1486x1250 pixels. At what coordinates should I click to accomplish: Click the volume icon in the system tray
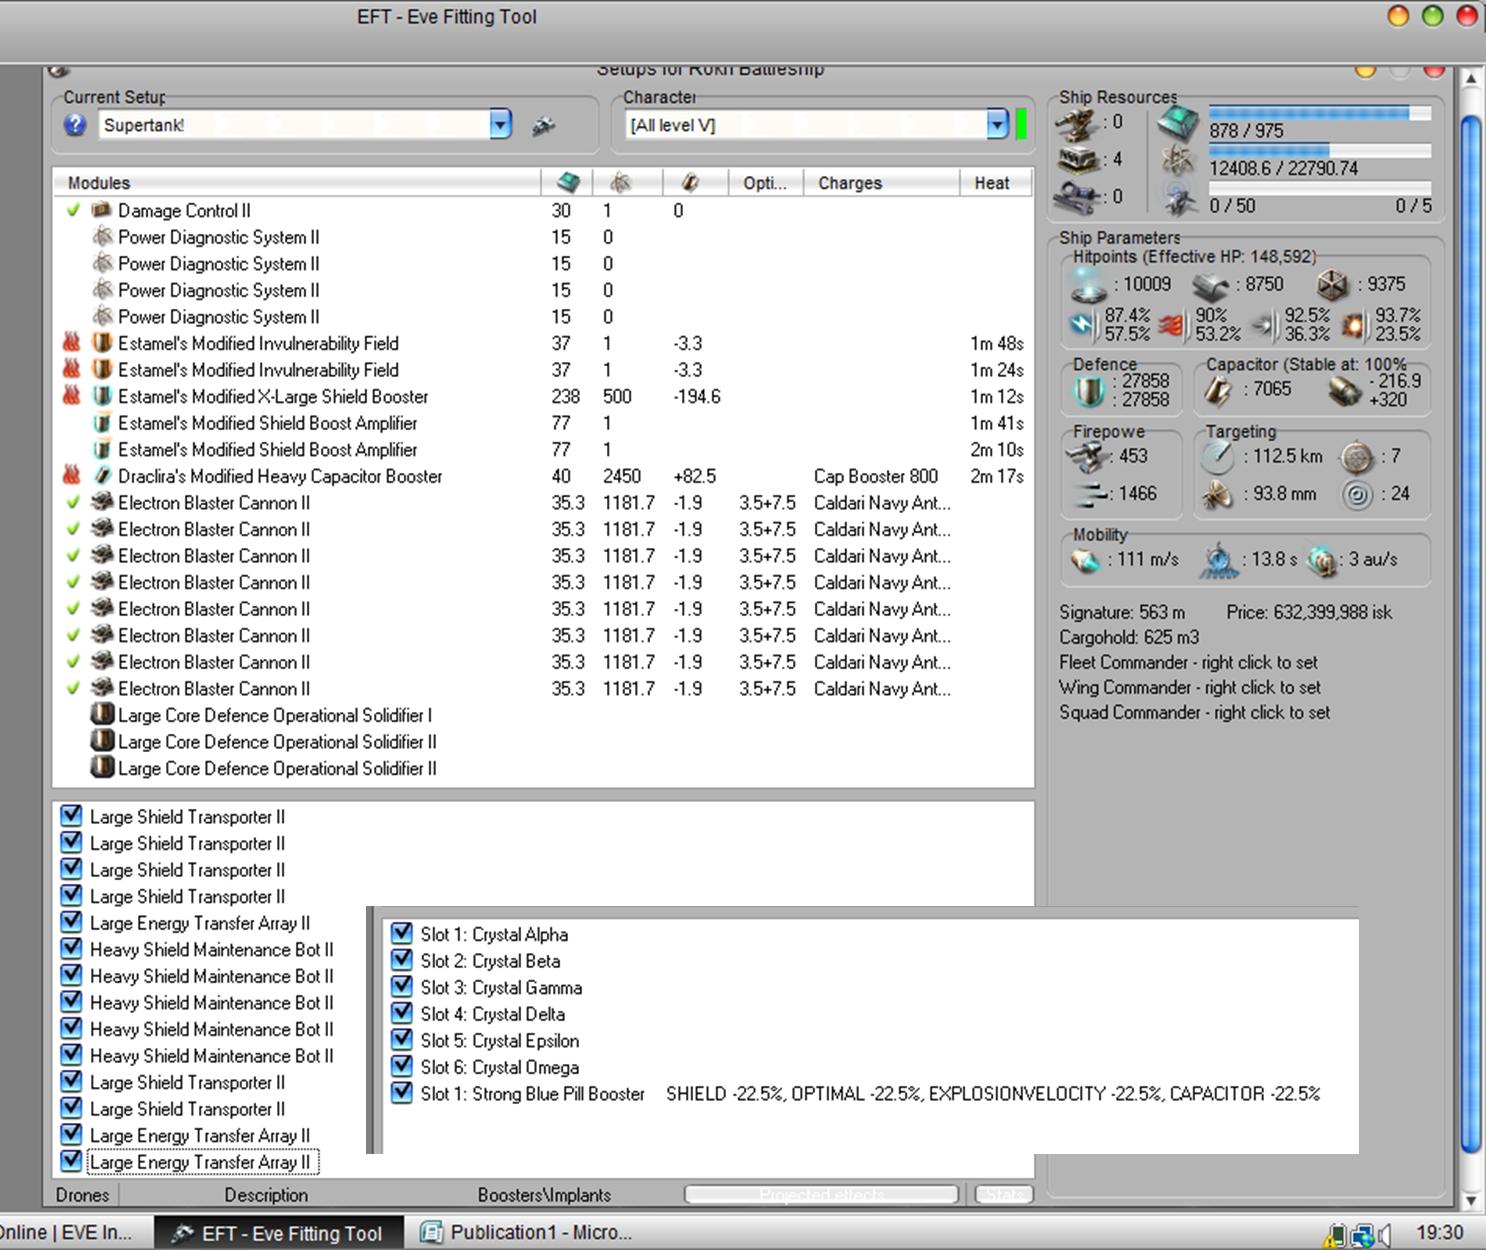pos(1385,1236)
